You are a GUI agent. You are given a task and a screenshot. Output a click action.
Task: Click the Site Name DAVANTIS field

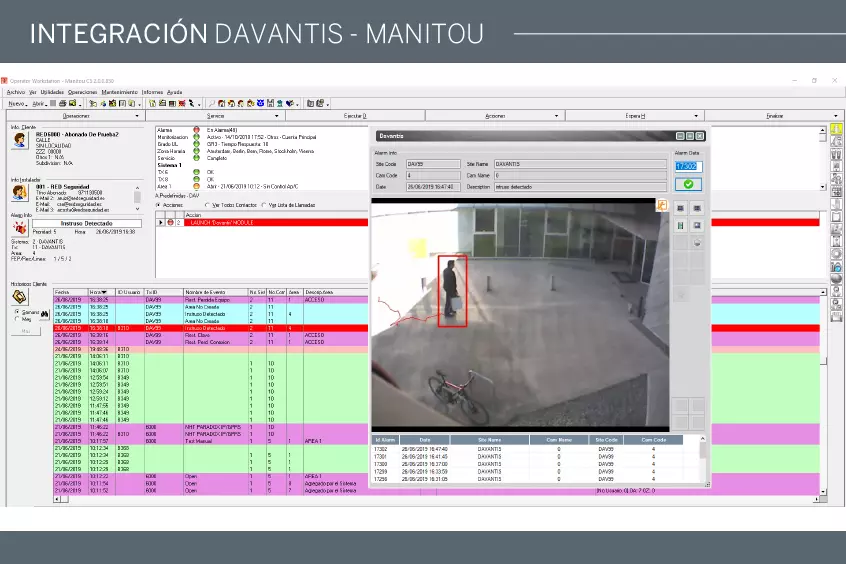[x=580, y=164]
